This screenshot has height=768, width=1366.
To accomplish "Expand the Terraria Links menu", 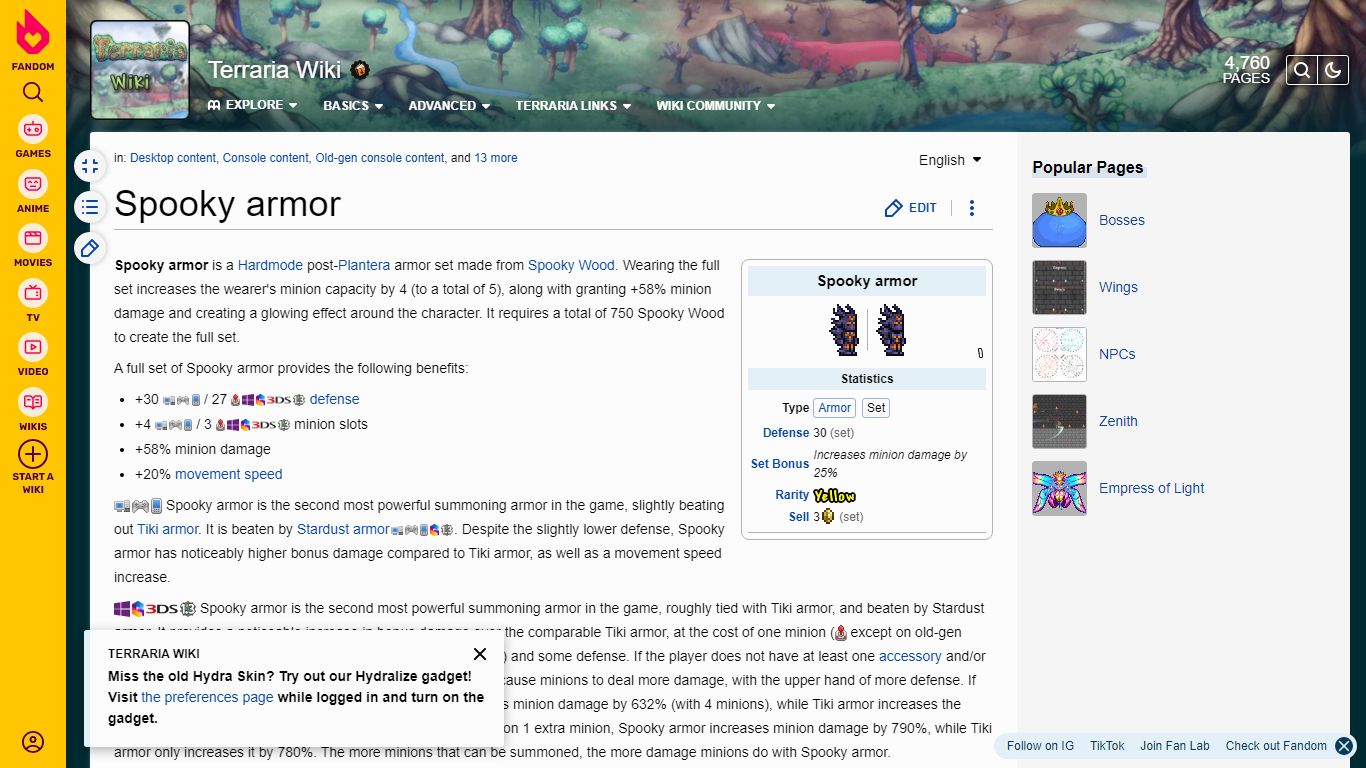I will (573, 105).
